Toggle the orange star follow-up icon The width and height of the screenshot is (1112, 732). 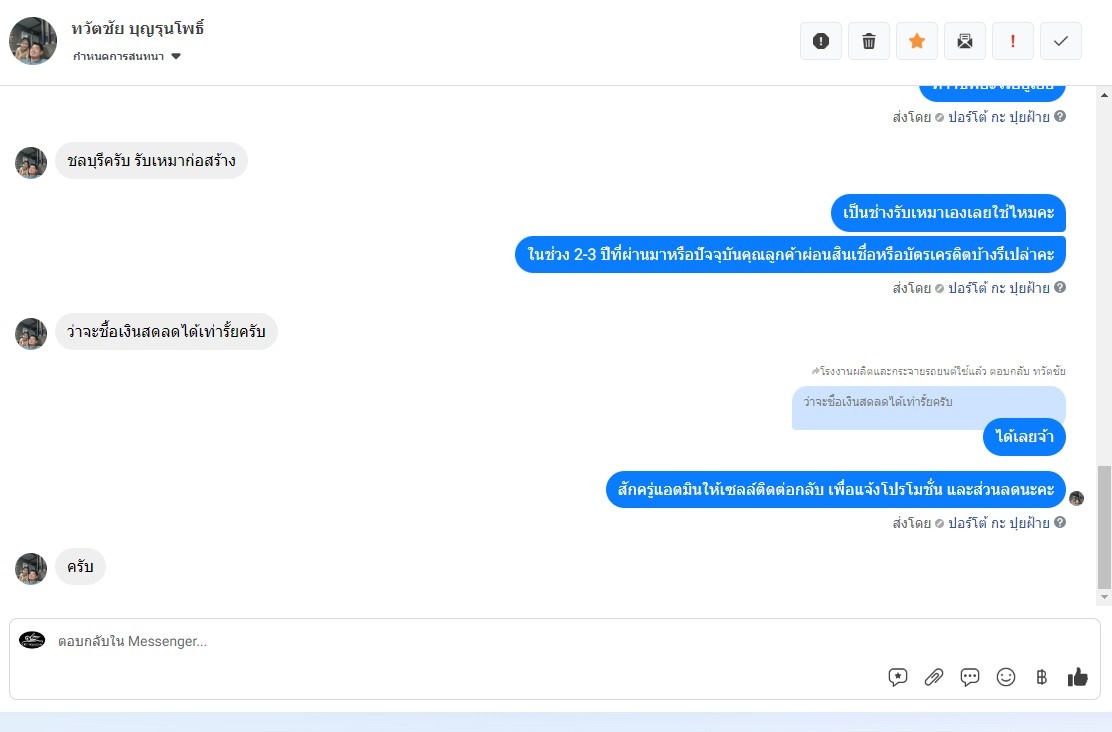917,41
